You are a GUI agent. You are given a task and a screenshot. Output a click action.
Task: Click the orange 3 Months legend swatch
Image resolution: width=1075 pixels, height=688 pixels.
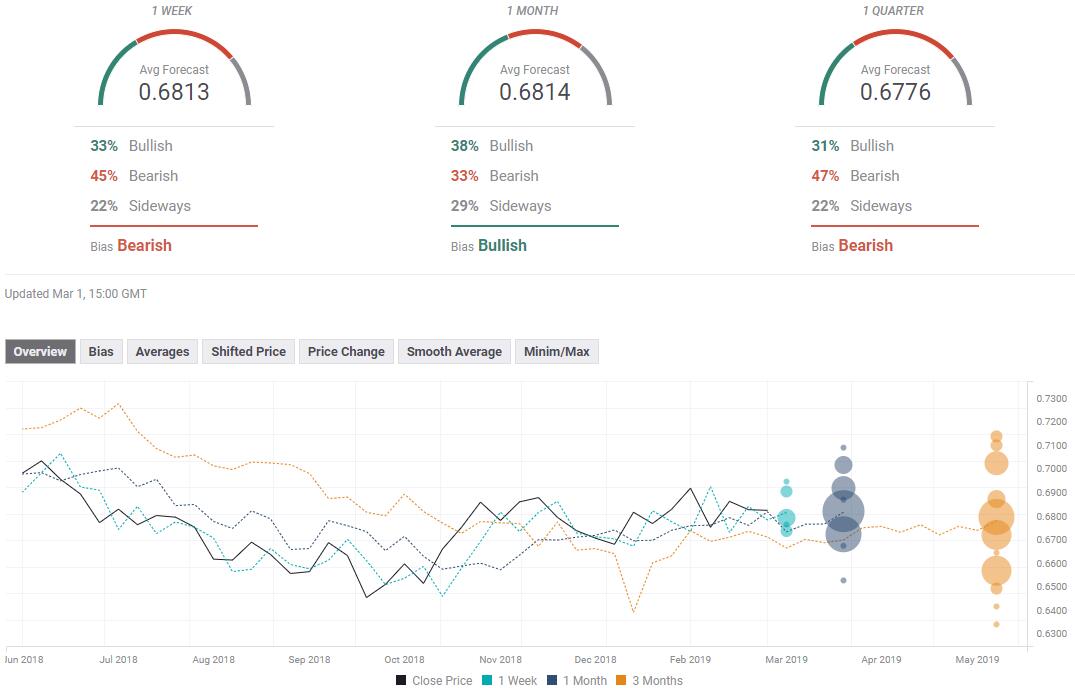point(620,681)
